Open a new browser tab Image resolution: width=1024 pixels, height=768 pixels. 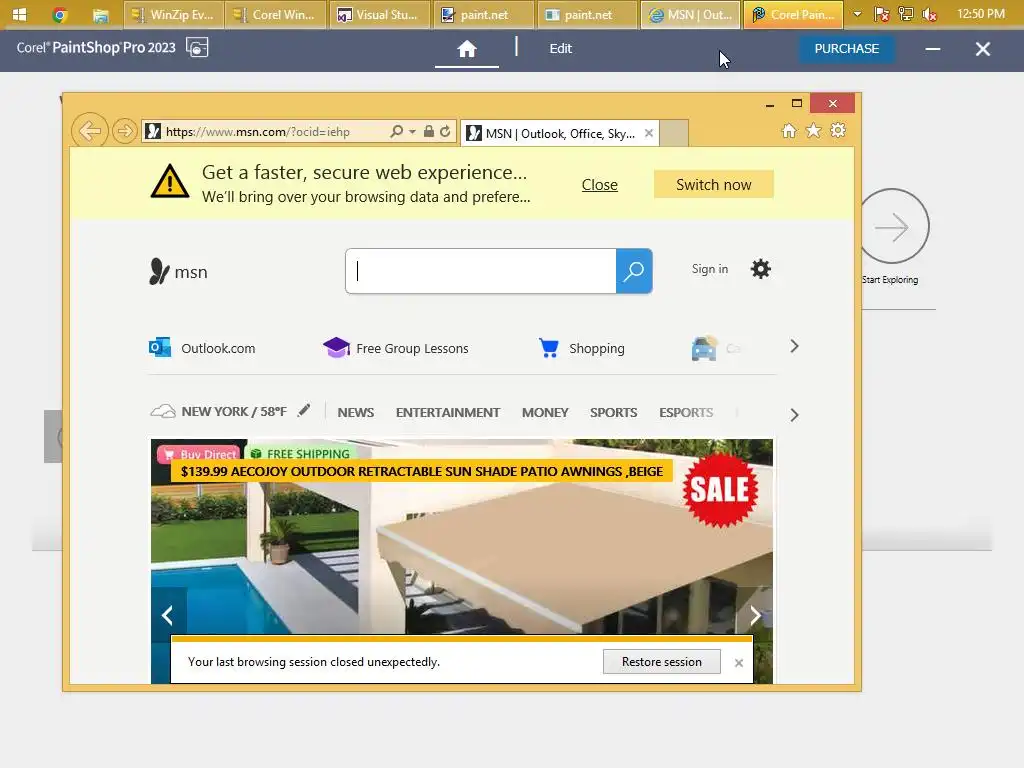click(x=674, y=134)
